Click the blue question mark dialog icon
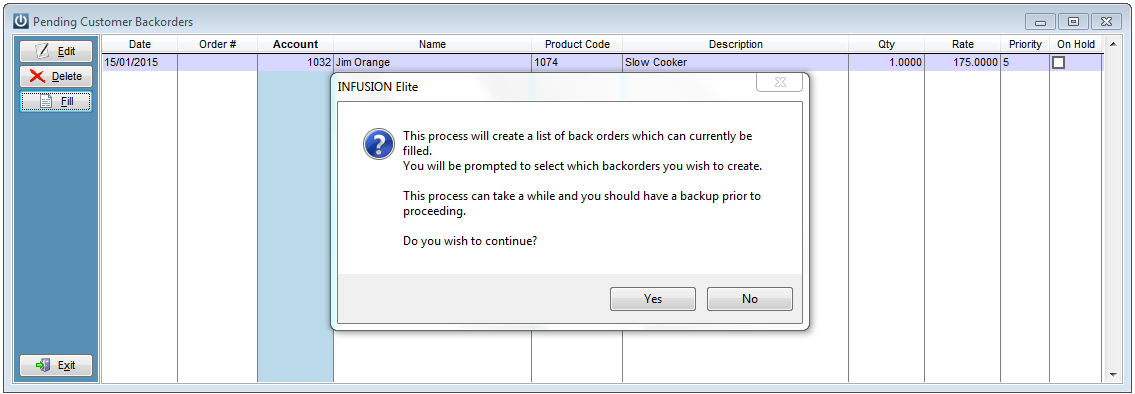1135x394 pixels. (x=378, y=144)
